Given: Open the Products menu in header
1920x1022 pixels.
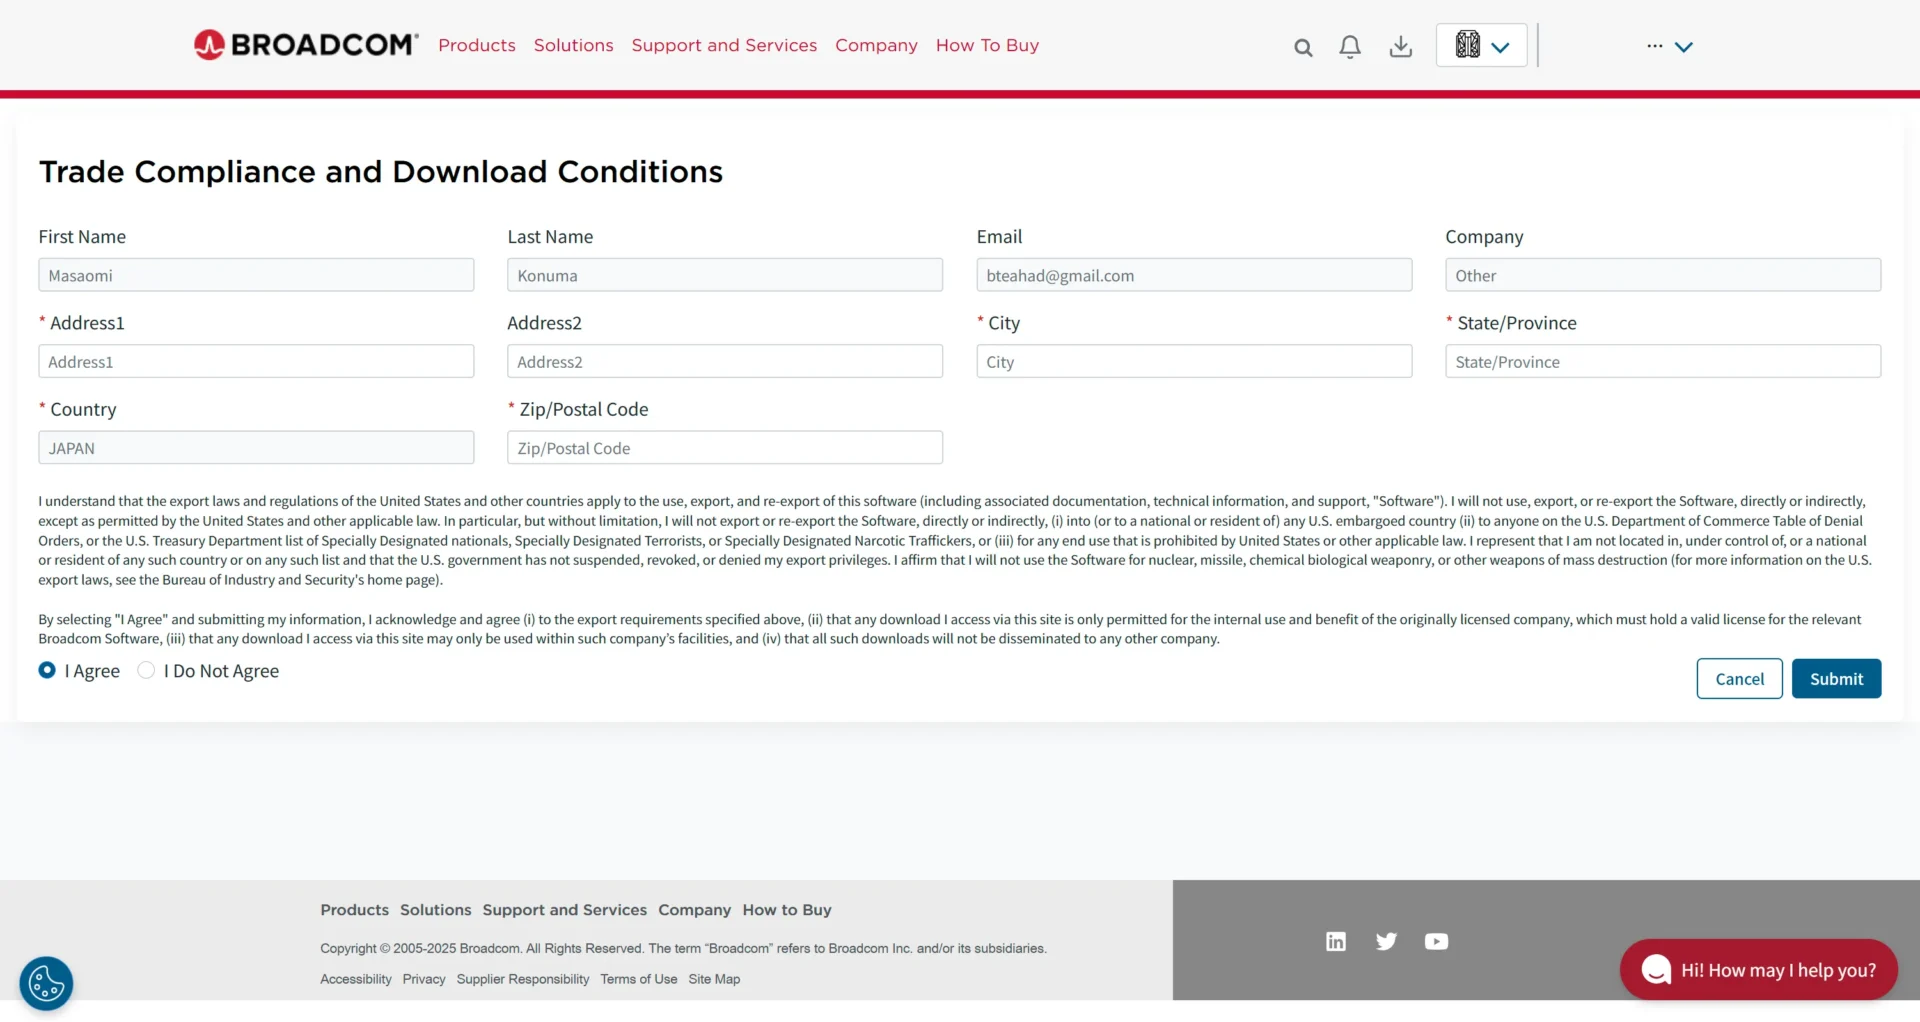Looking at the screenshot, I should pyautogui.click(x=477, y=45).
